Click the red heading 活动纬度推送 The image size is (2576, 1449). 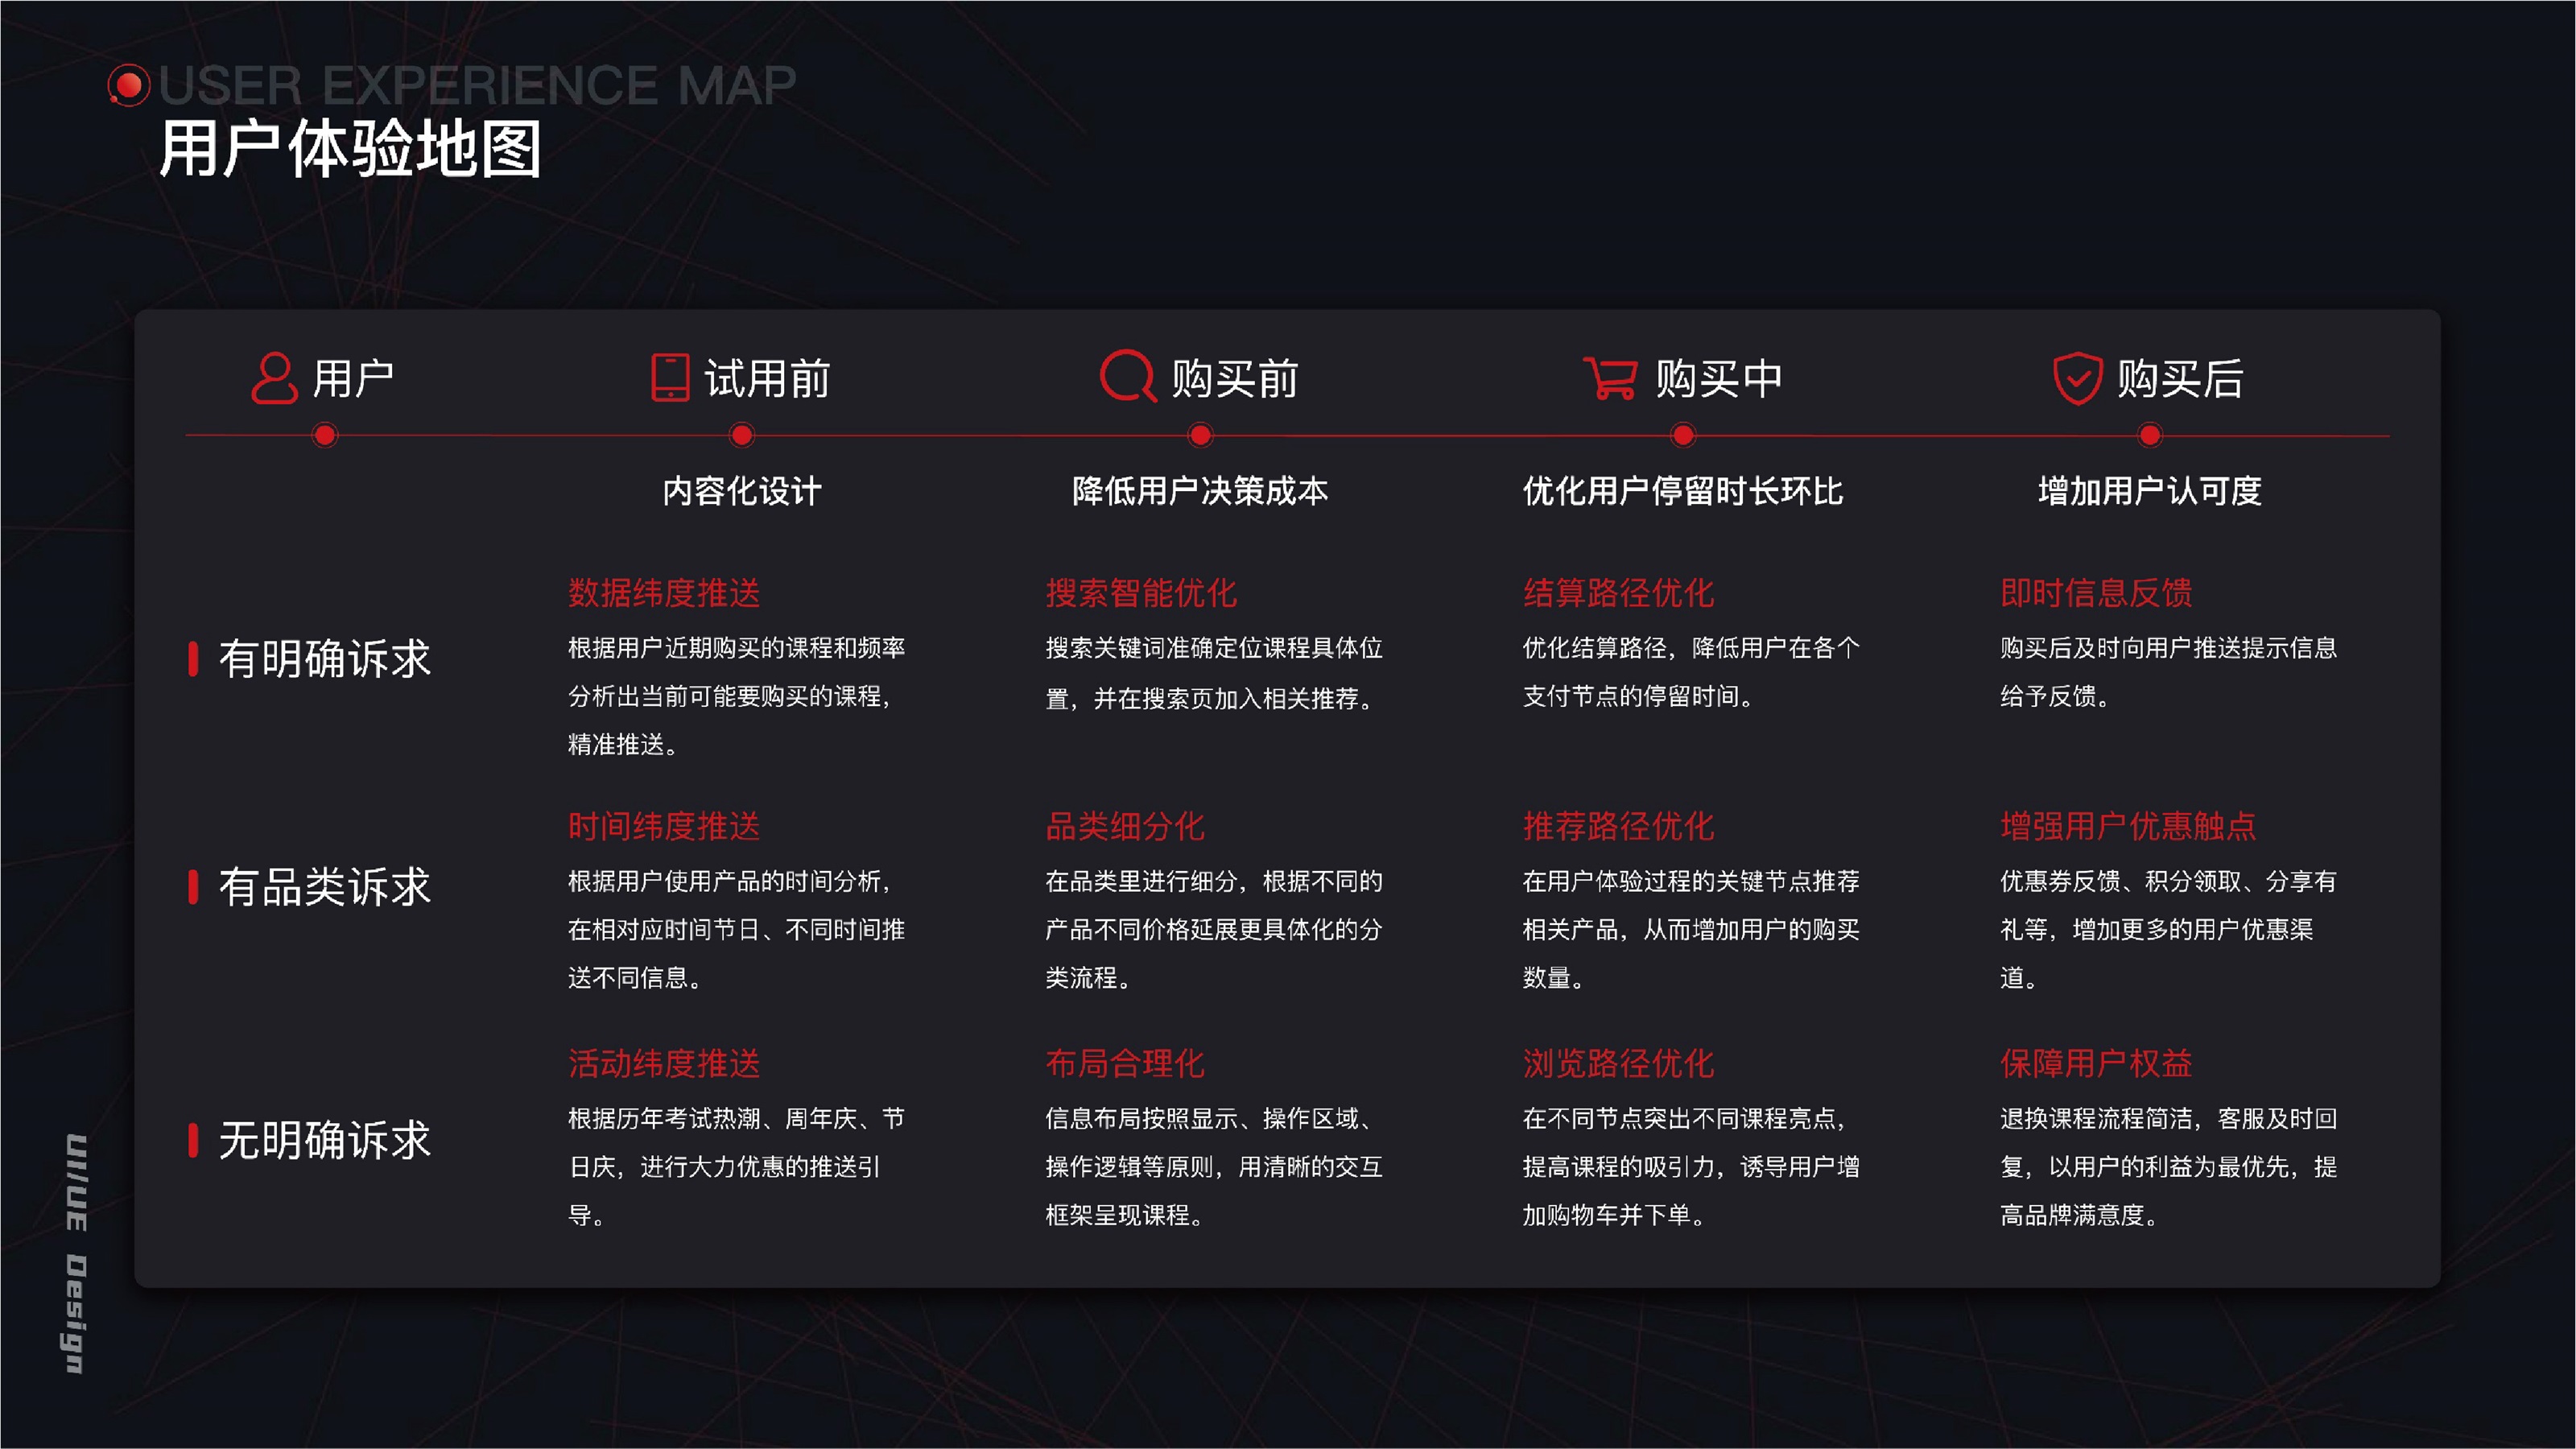point(664,1063)
